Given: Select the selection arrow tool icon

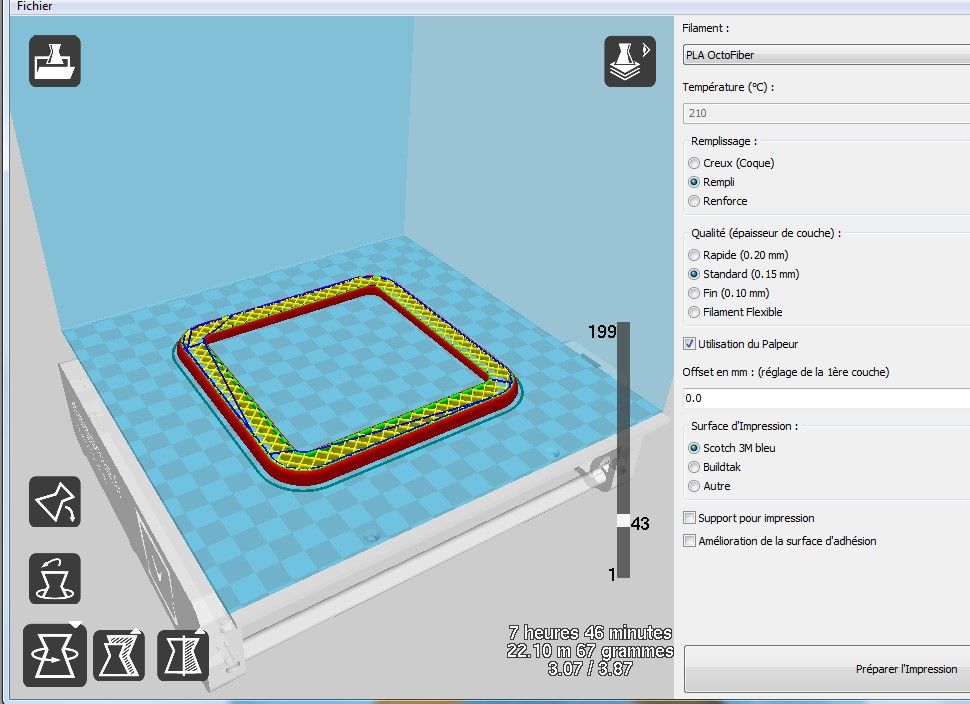Looking at the screenshot, I should [54, 502].
